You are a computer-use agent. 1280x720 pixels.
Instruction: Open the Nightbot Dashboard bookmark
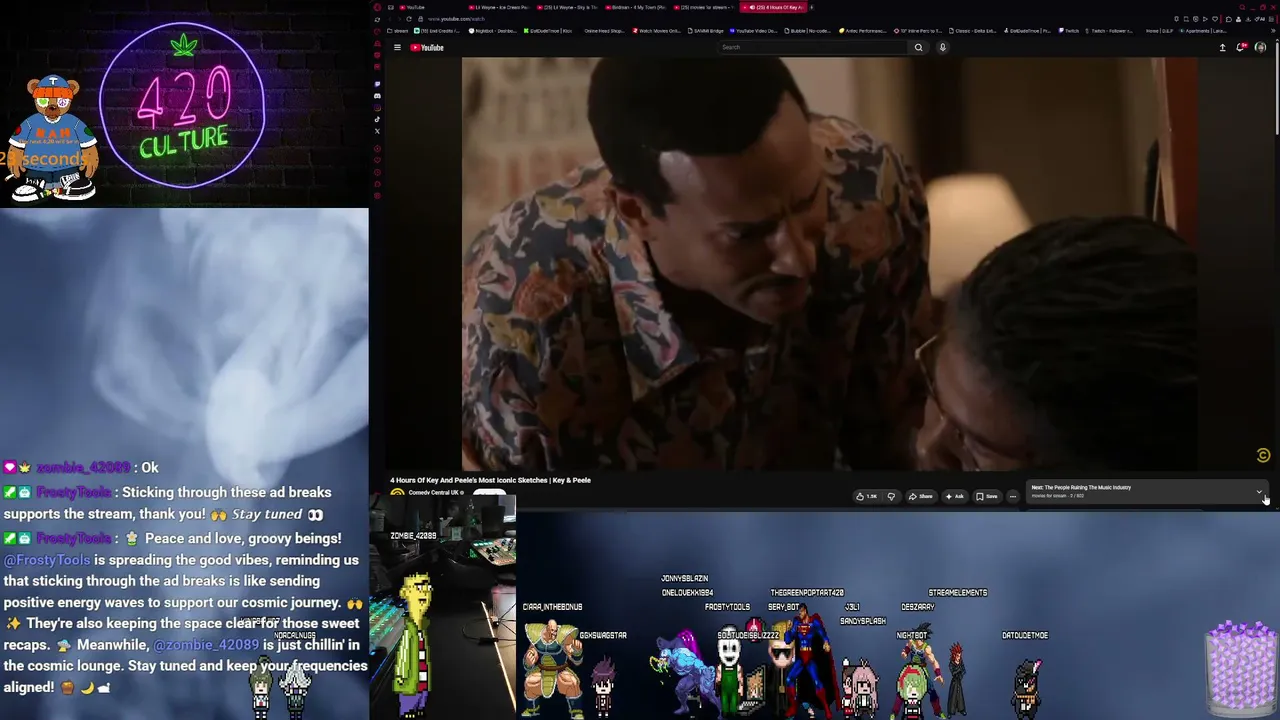(x=495, y=31)
